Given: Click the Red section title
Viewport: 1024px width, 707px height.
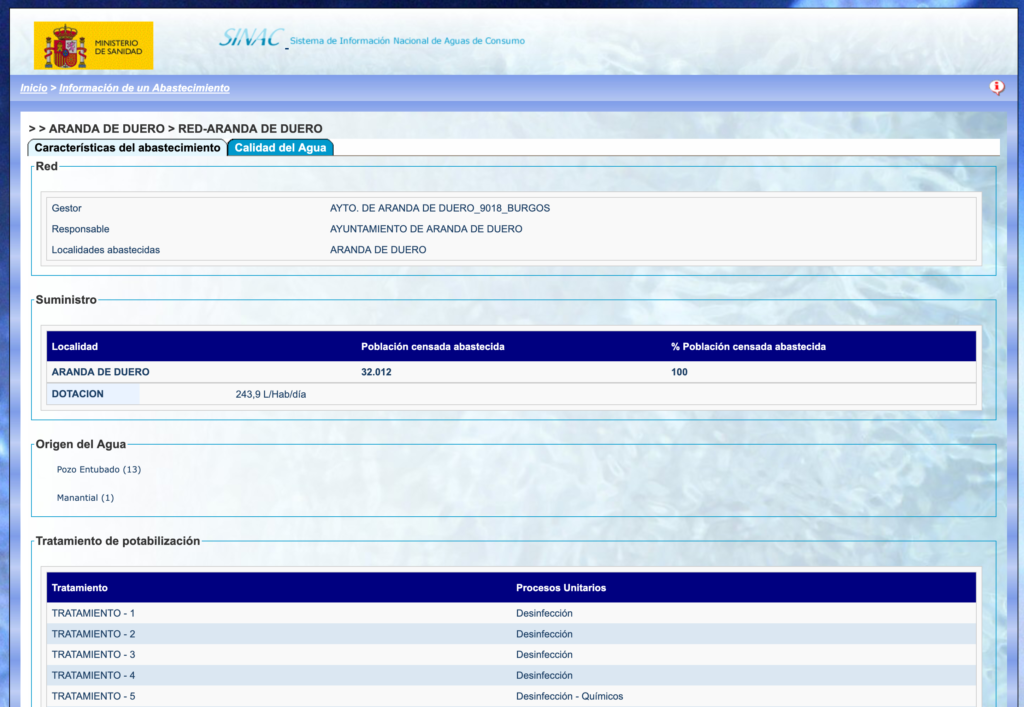Looking at the screenshot, I should click(46, 166).
